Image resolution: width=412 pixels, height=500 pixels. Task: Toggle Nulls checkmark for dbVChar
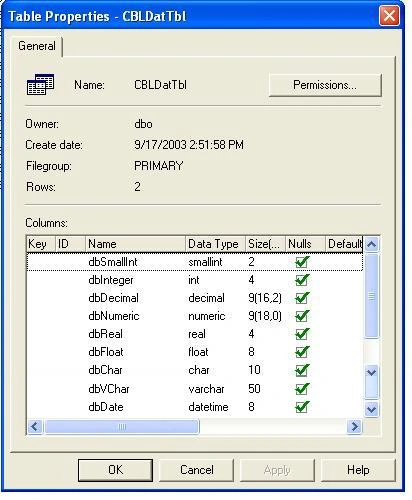click(x=302, y=389)
